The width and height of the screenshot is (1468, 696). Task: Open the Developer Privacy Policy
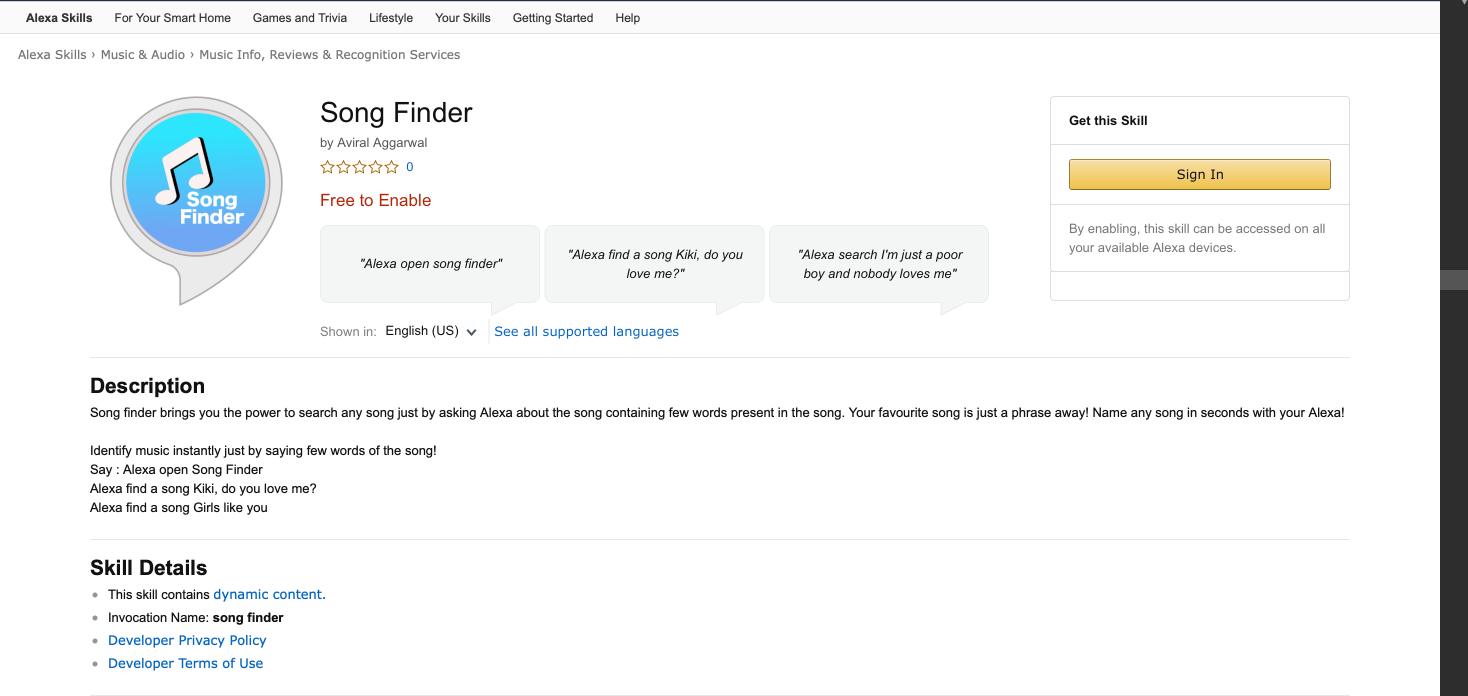[187, 640]
